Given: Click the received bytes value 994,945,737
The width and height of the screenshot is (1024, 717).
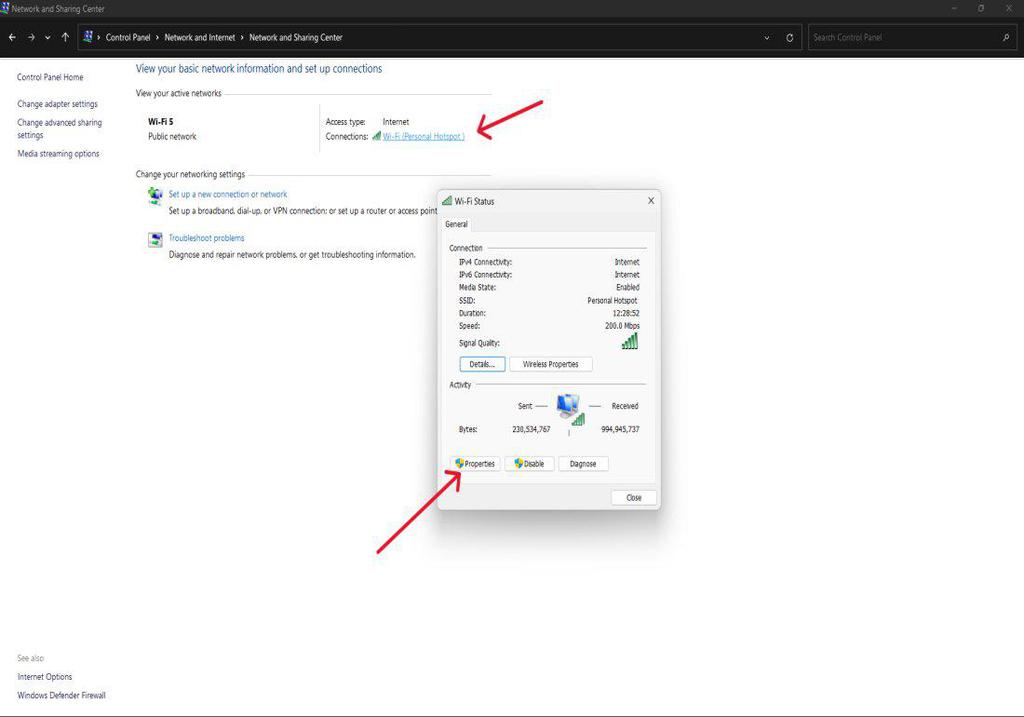Looking at the screenshot, I should 620,429.
